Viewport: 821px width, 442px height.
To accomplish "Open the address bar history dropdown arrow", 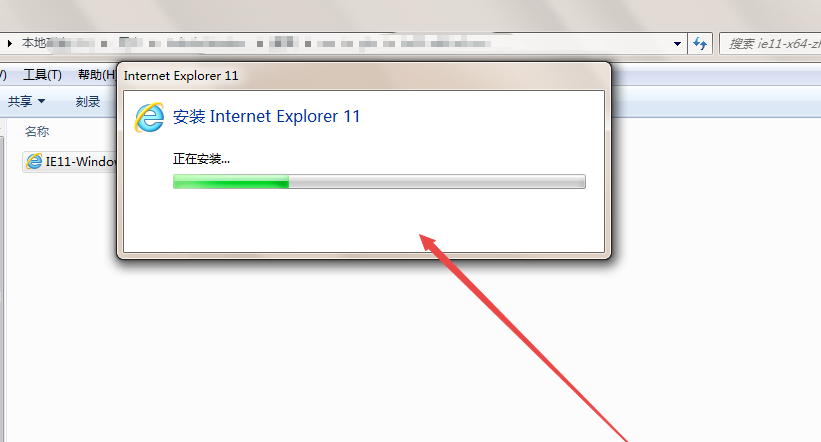I will click(677, 44).
